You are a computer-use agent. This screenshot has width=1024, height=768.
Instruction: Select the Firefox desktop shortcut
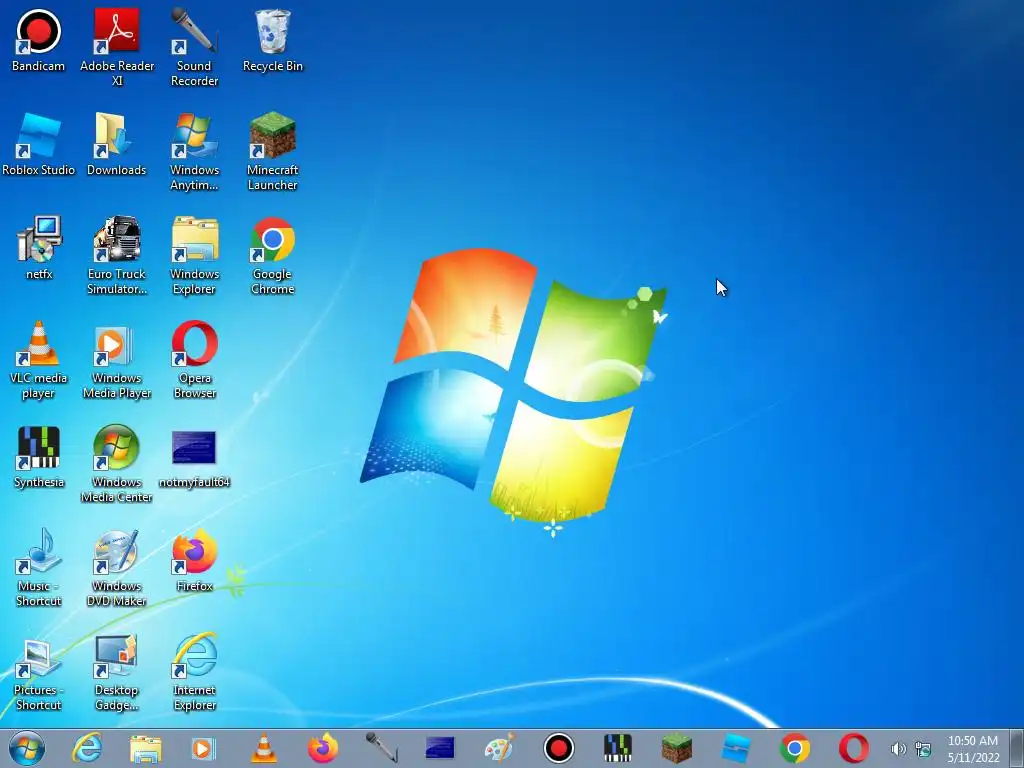(195, 560)
